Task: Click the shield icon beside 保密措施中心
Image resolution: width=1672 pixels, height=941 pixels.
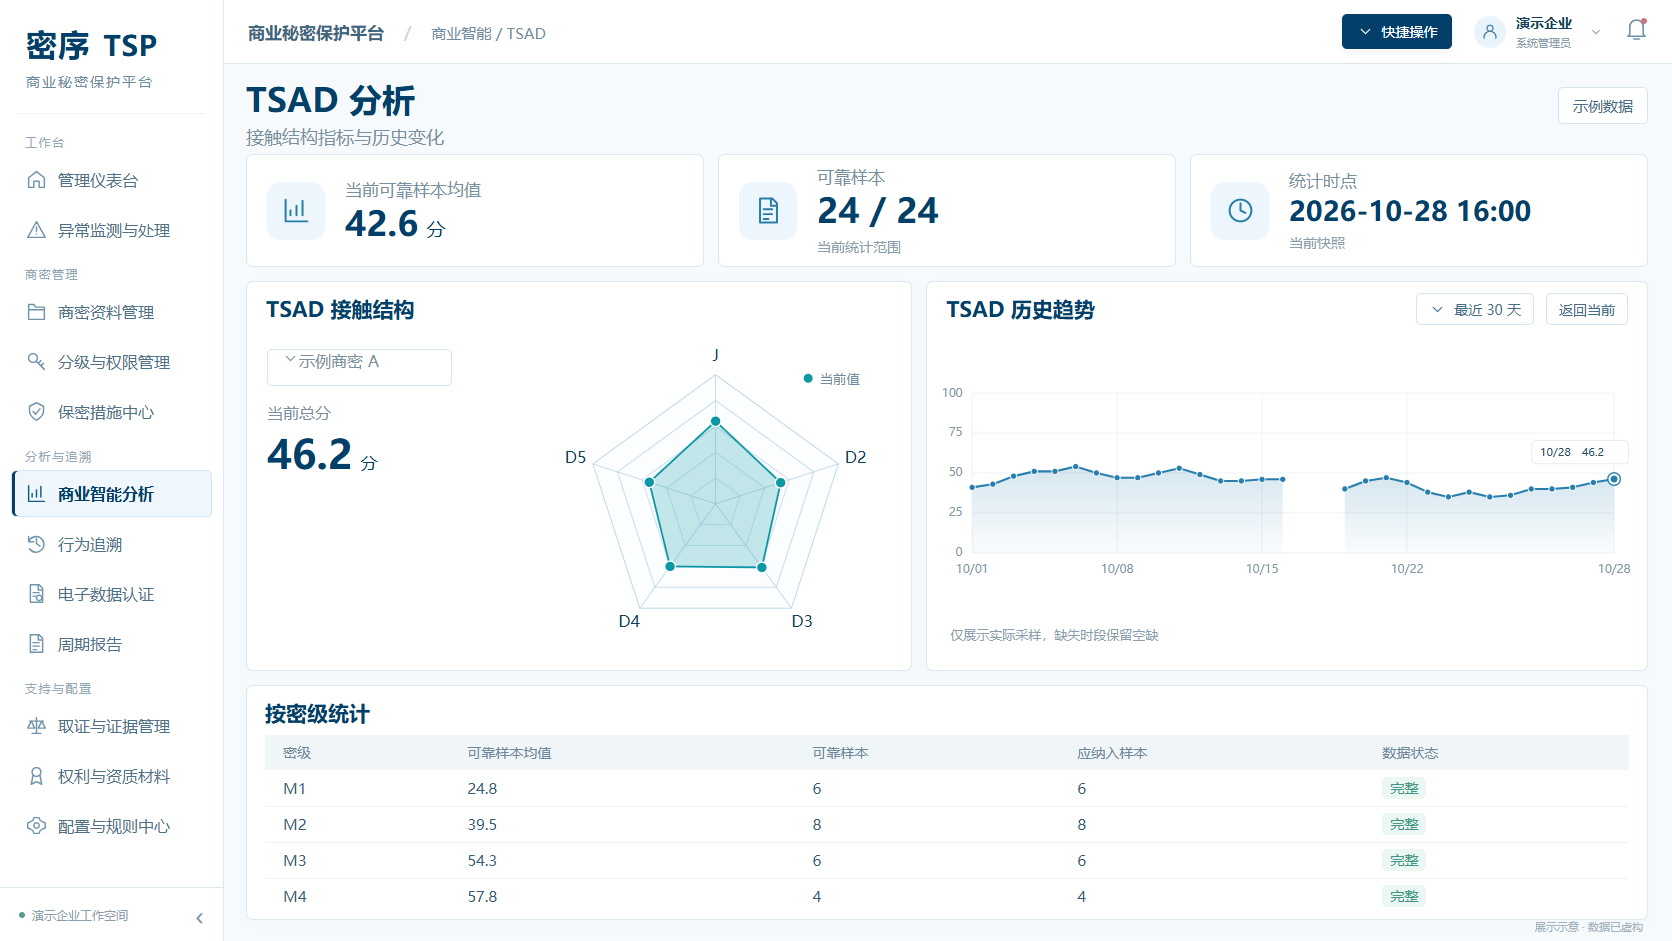Action: [37, 412]
